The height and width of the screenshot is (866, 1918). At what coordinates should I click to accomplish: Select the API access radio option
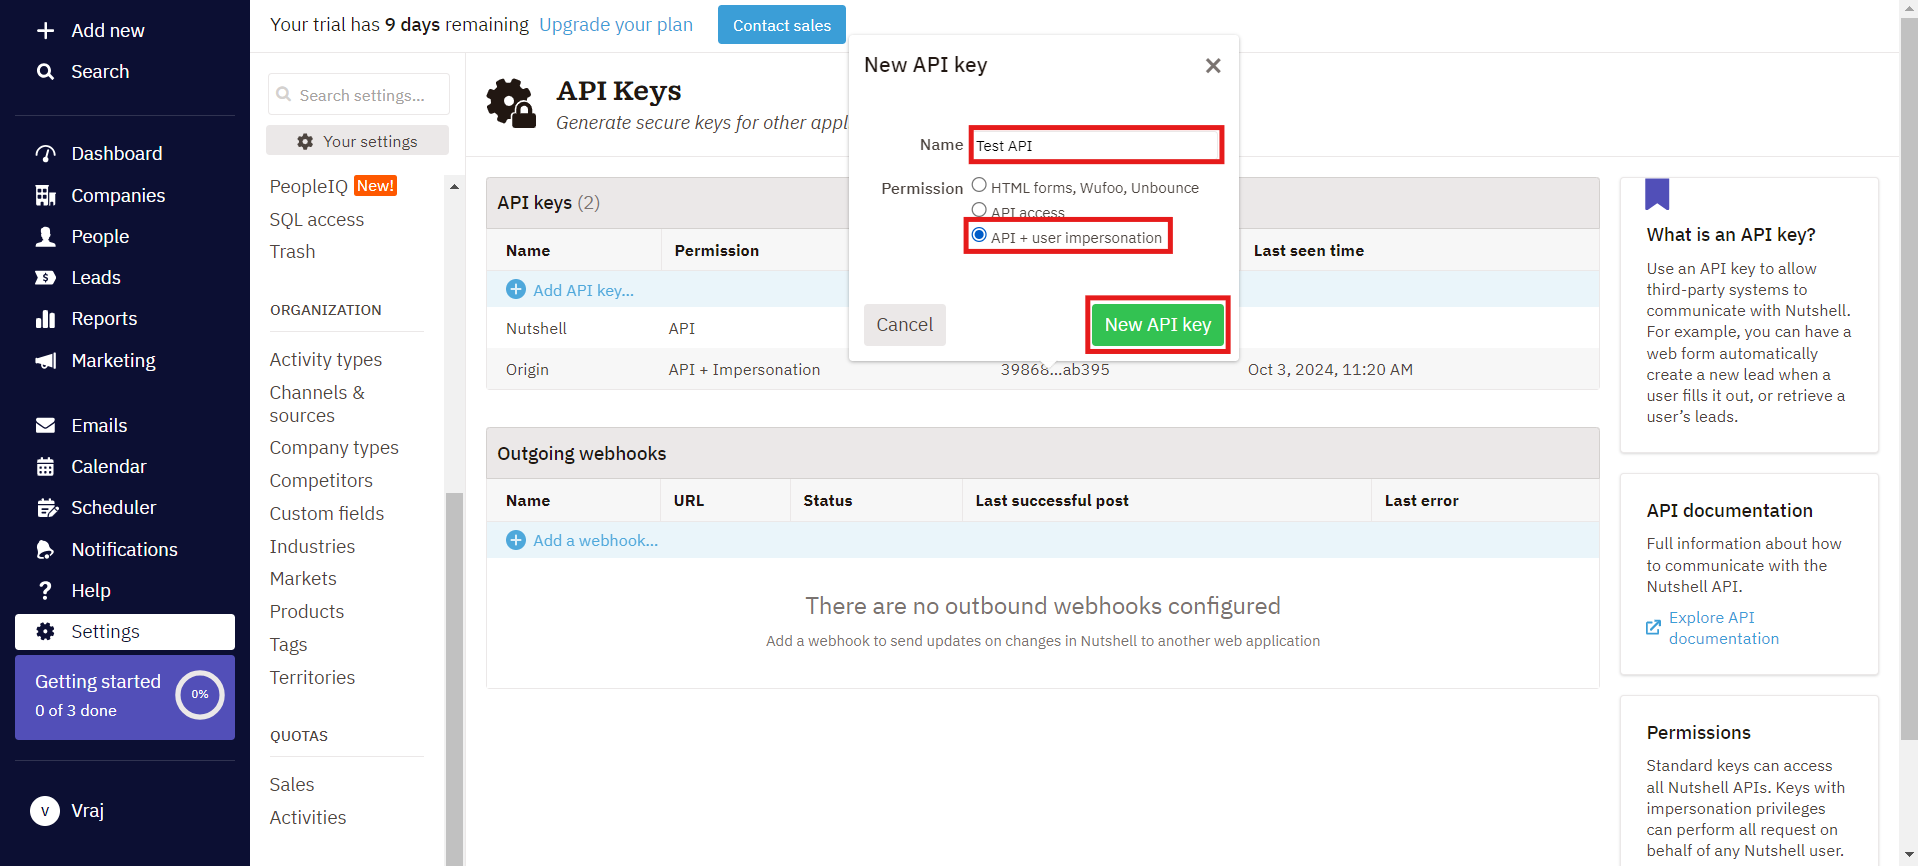tap(979, 210)
